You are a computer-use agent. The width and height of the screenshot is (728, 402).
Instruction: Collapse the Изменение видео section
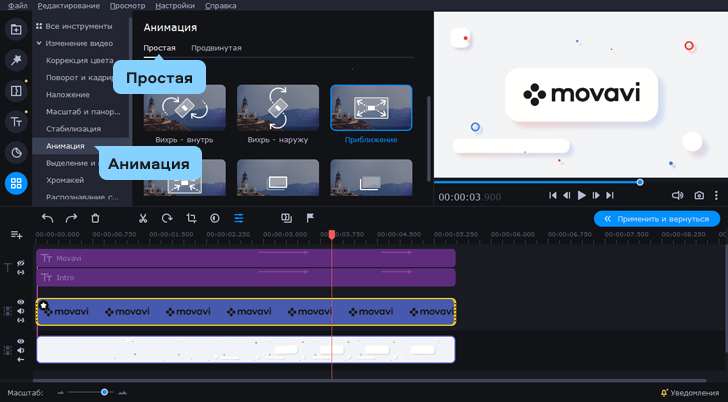[39, 43]
